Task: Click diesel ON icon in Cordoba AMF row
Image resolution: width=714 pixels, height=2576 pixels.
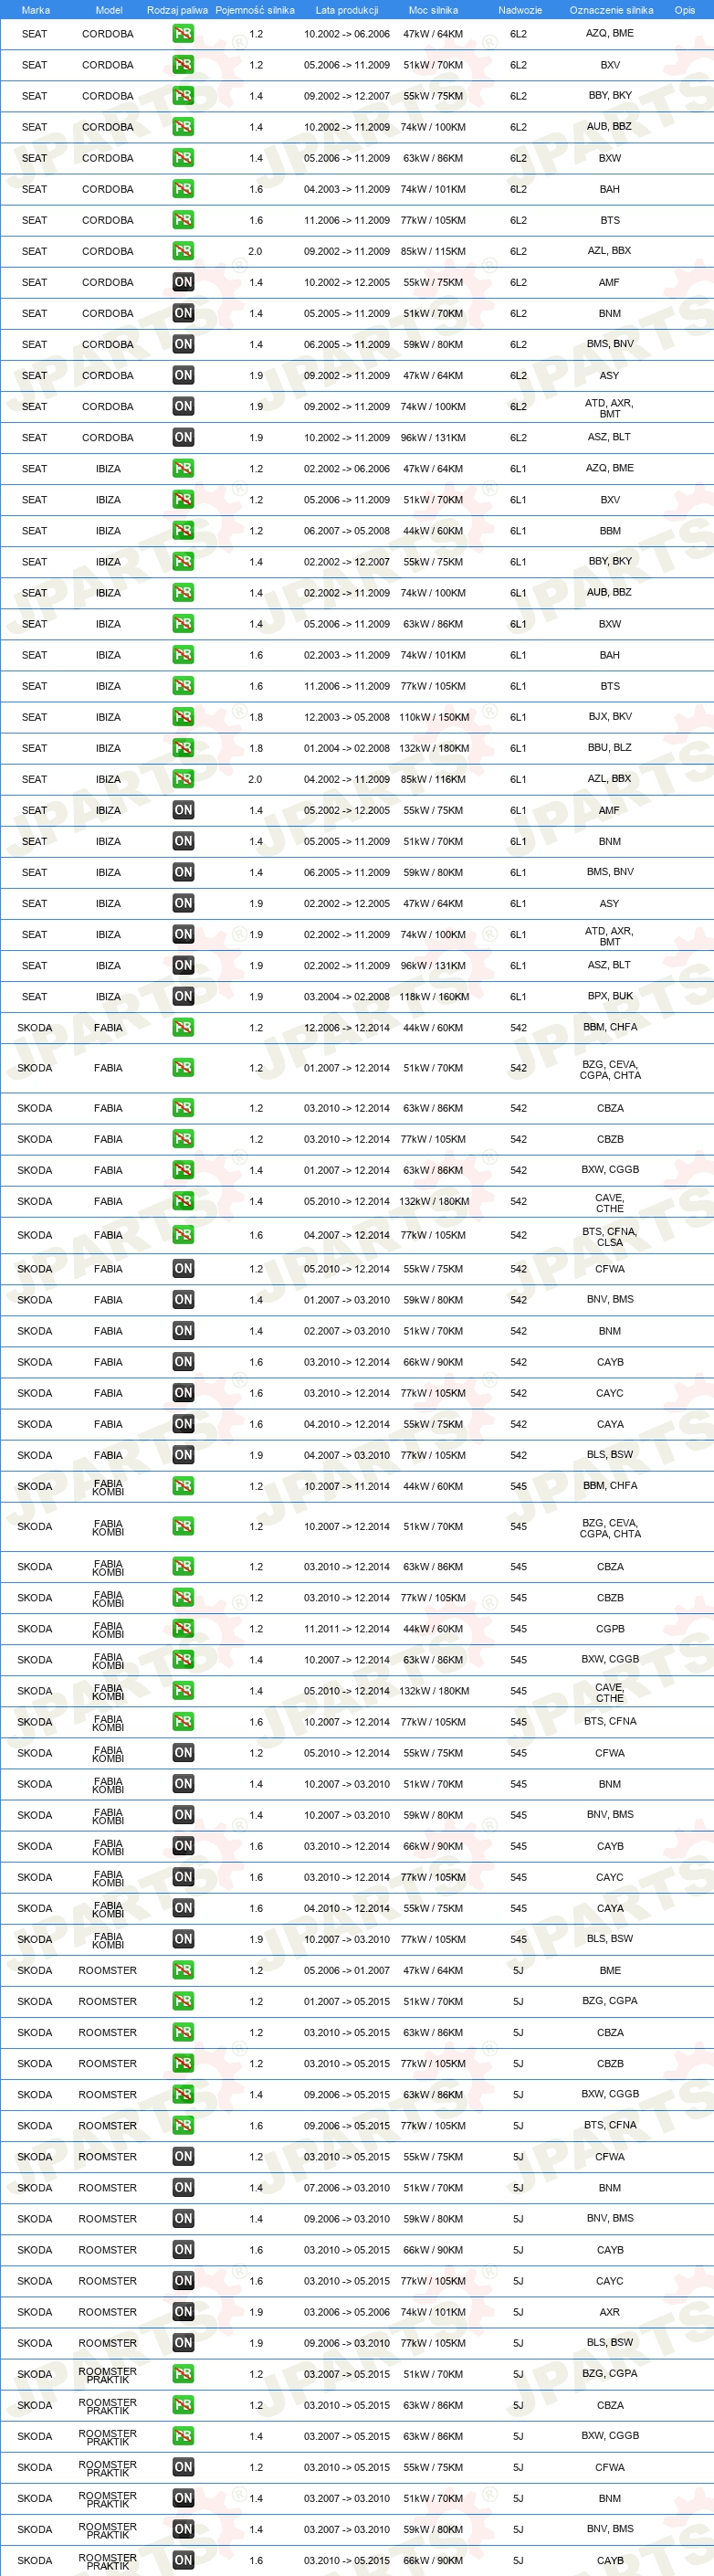Action: pyautogui.click(x=183, y=282)
